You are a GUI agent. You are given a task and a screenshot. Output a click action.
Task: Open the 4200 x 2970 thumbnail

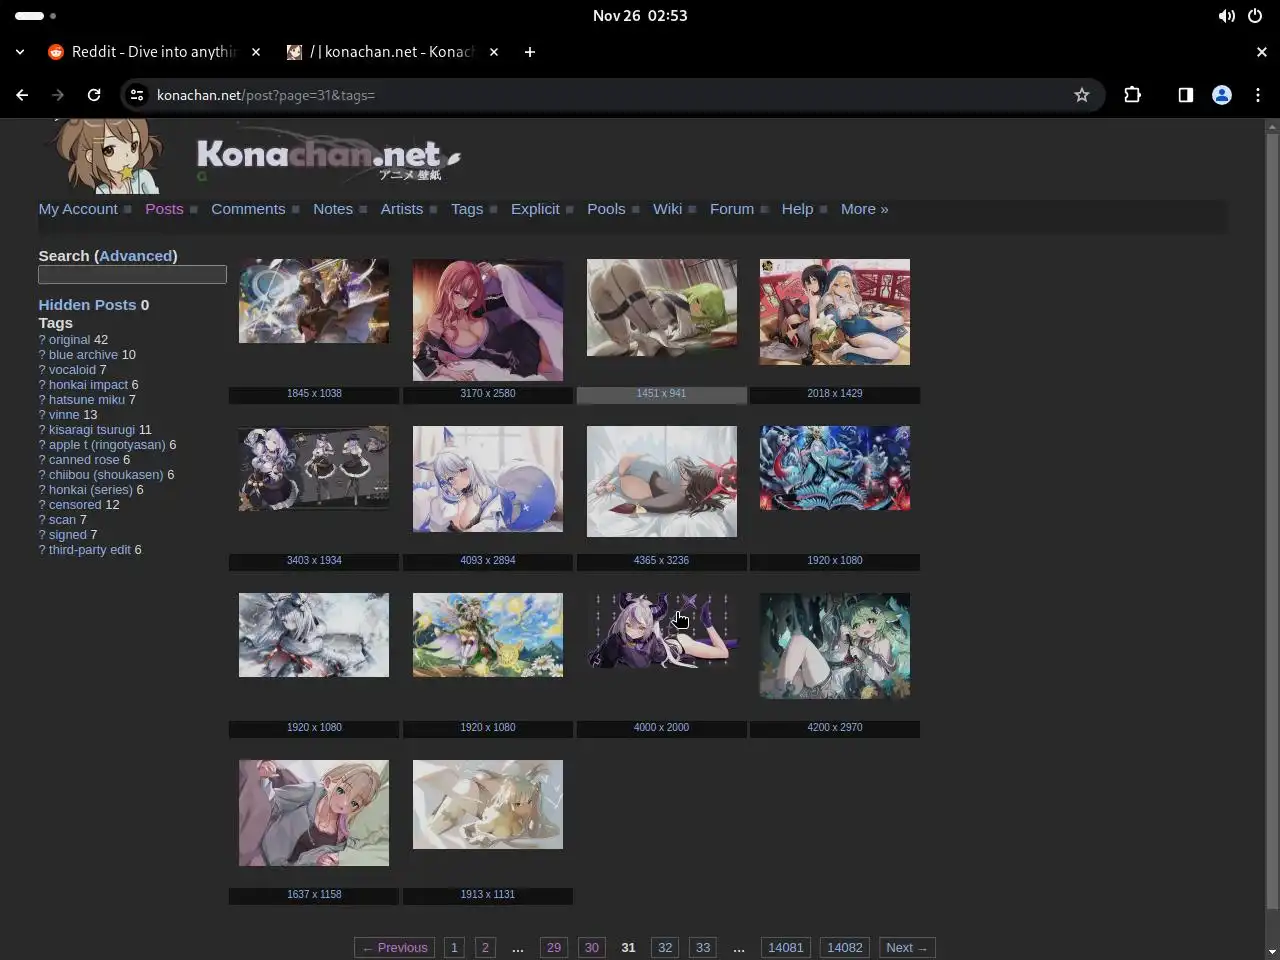pyautogui.click(x=835, y=646)
